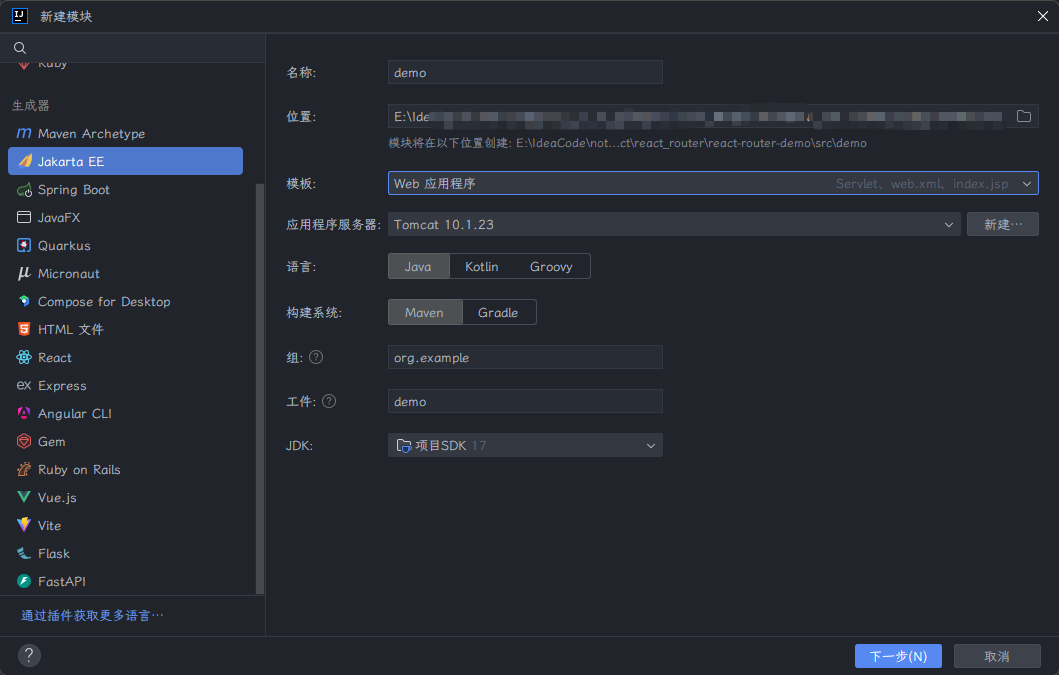Select the React generator entry

click(x=125, y=357)
